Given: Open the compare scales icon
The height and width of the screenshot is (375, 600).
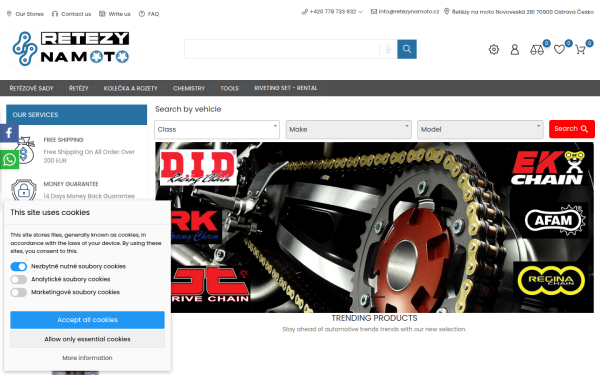Looking at the screenshot, I should [537, 50].
